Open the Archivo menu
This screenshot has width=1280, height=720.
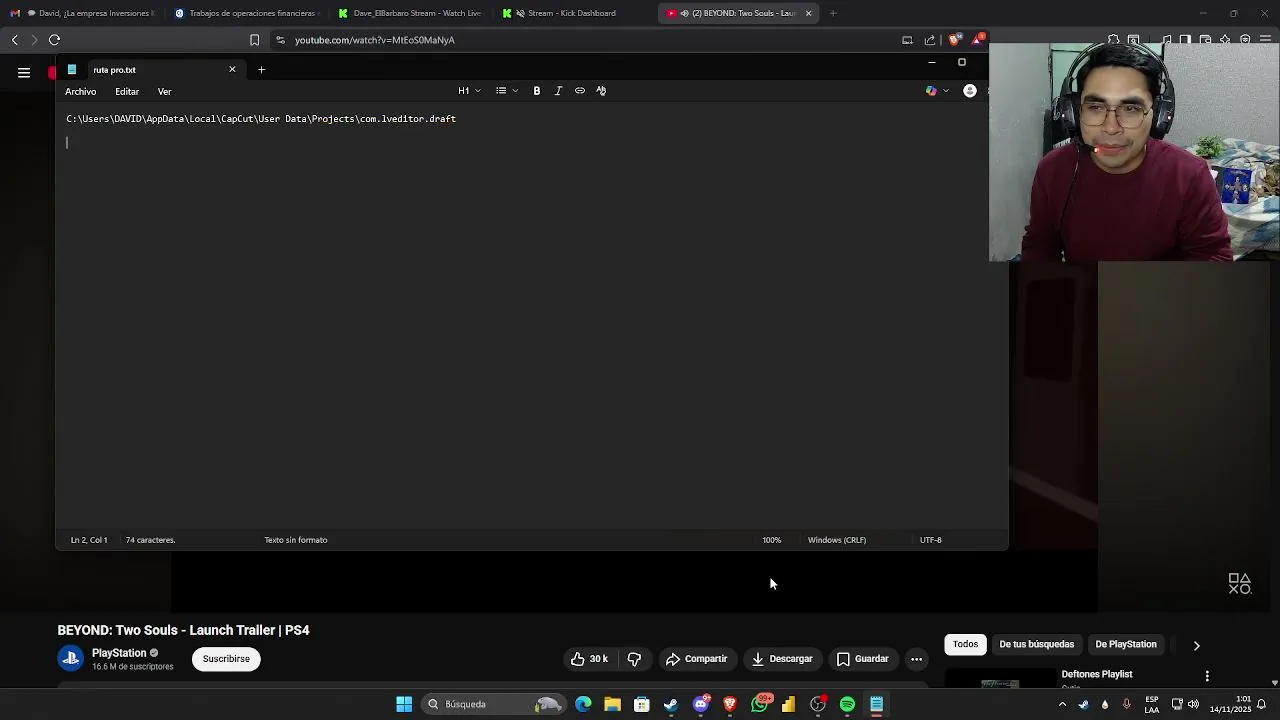pyautogui.click(x=81, y=92)
